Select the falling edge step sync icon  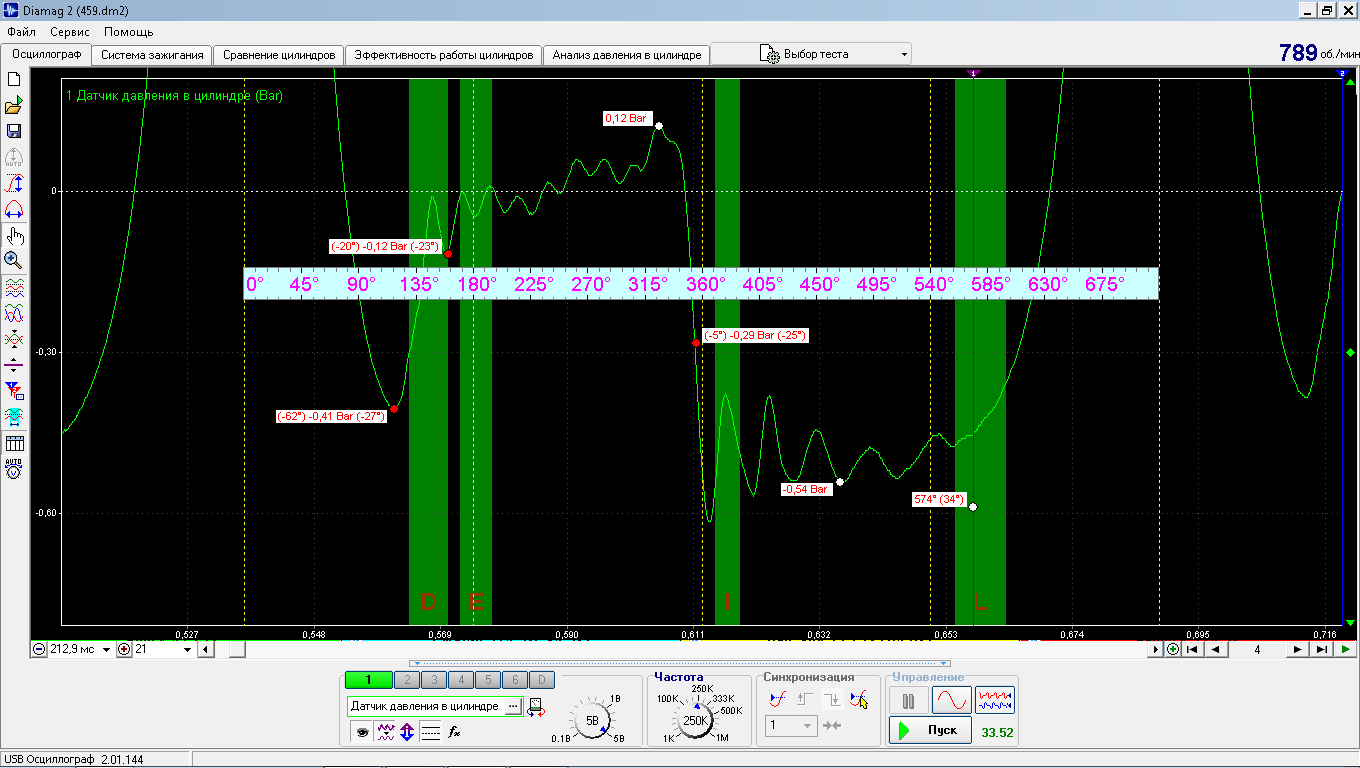[831, 699]
